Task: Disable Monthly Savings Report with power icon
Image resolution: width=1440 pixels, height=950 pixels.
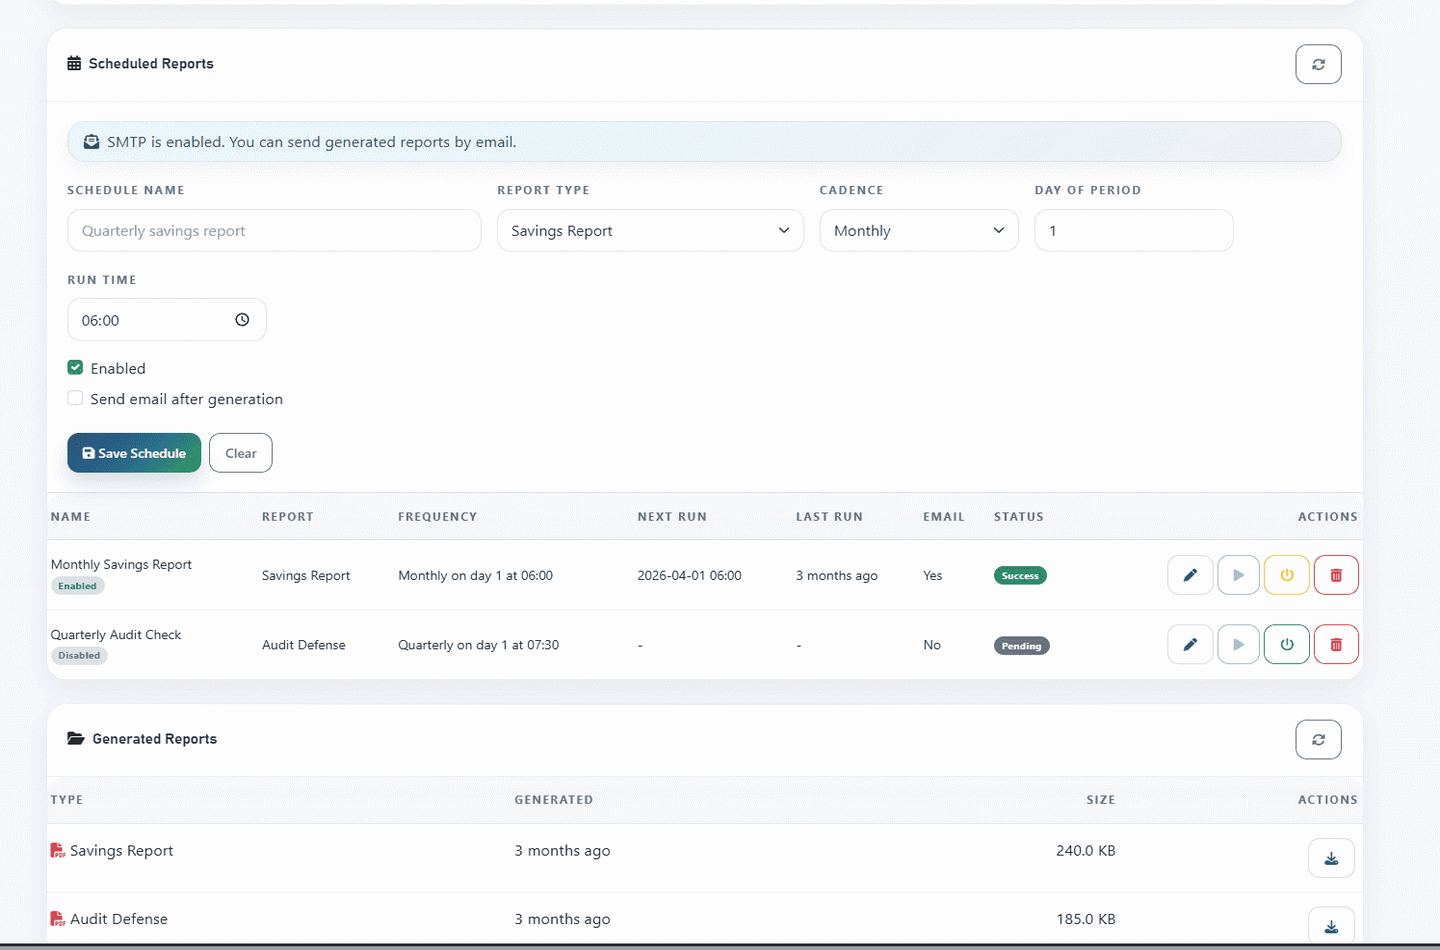Action: (1287, 575)
